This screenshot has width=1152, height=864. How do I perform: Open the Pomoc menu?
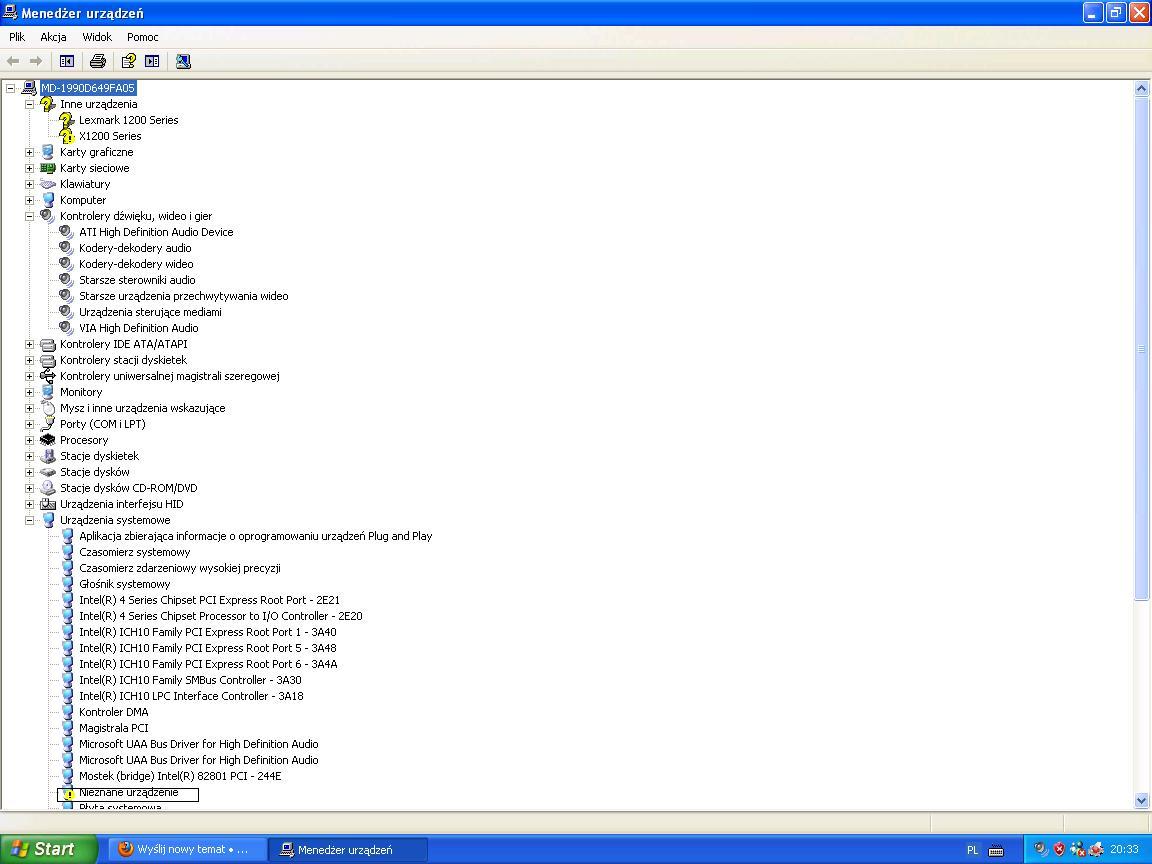coord(143,37)
